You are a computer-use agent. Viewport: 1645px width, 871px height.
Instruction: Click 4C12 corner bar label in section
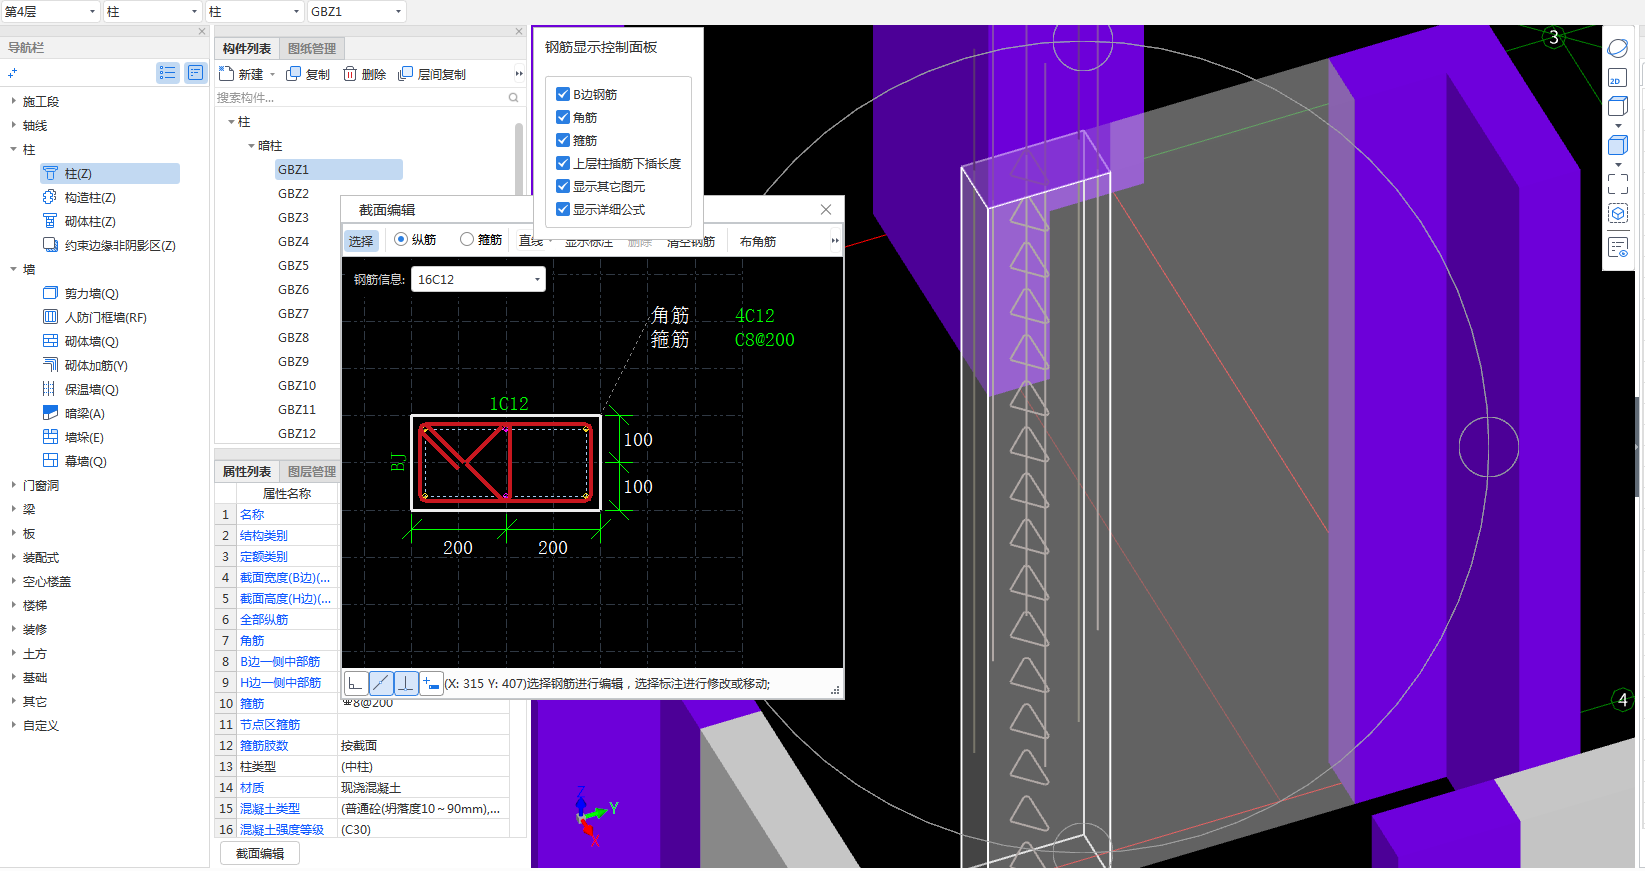[755, 316]
